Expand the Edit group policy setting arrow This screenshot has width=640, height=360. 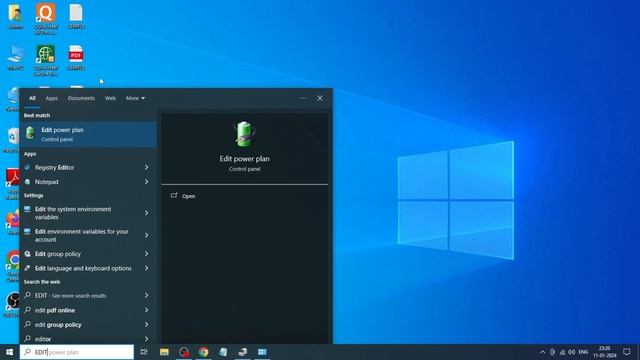coord(147,253)
